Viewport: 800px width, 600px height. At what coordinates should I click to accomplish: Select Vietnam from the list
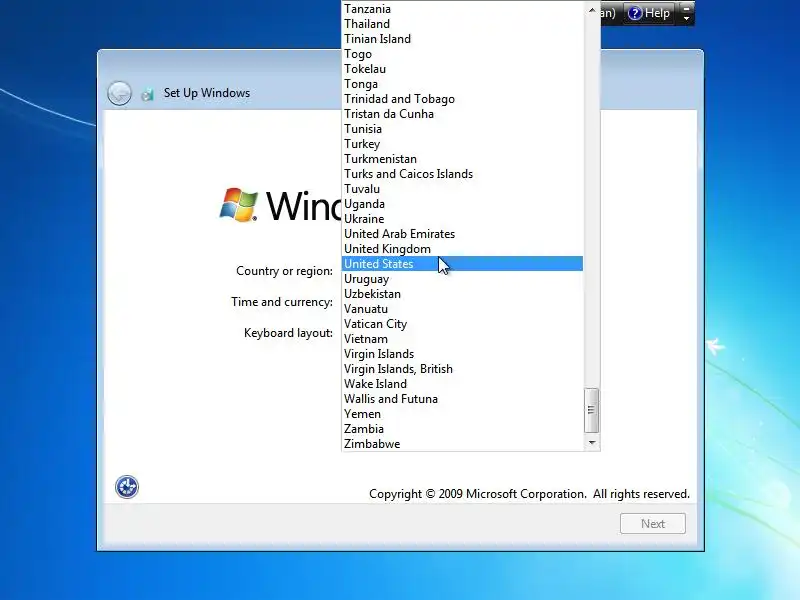coord(462,339)
